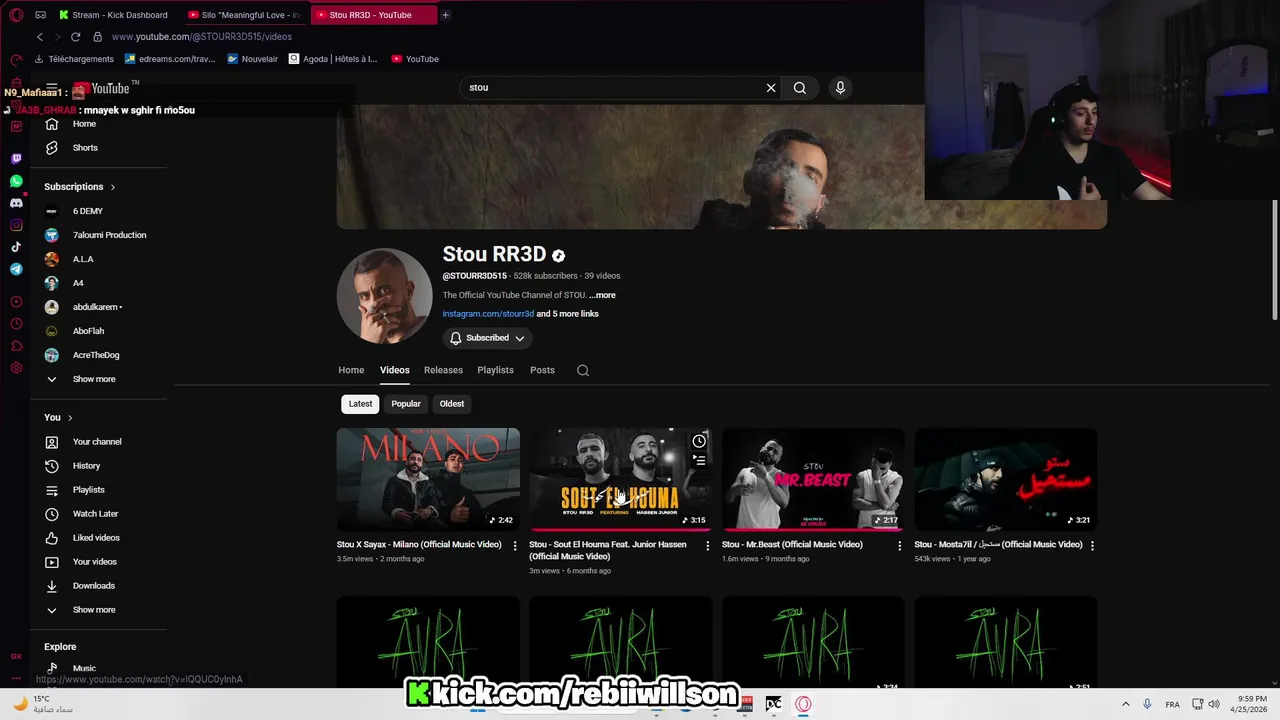Open Opera sidebar settings gear
The image size is (1280, 720).
(x=16, y=368)
